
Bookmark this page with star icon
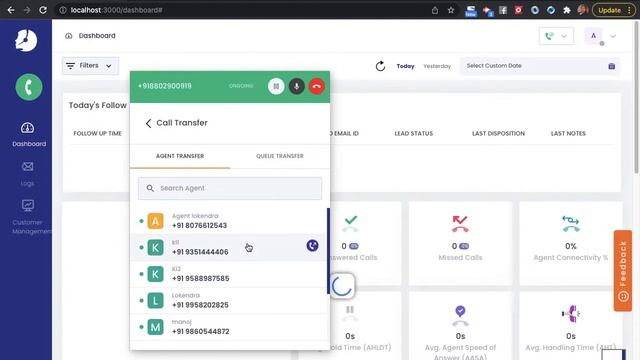tap(451, 10)
